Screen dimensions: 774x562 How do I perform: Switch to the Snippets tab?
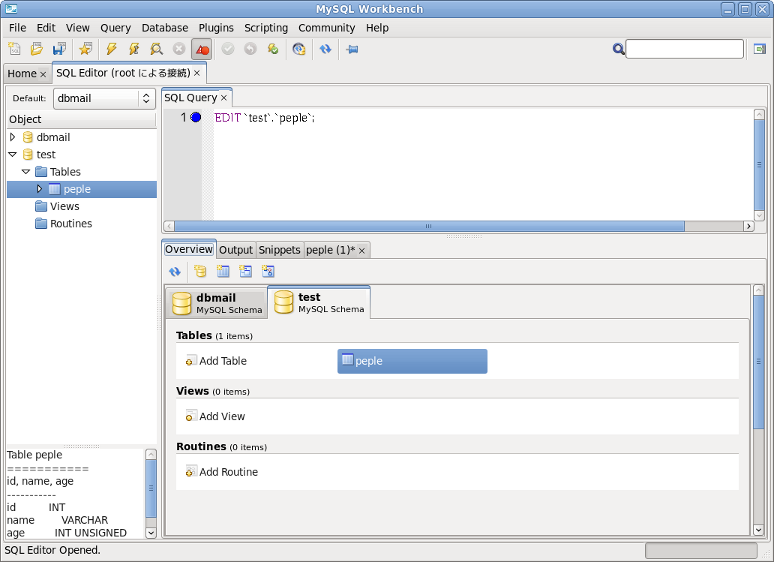tap(279, 250)
